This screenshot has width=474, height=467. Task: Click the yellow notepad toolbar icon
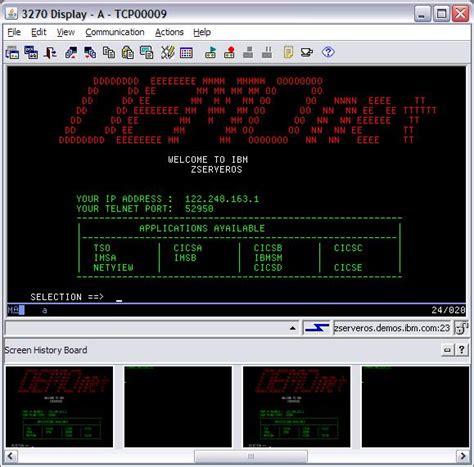pos(288,53)
